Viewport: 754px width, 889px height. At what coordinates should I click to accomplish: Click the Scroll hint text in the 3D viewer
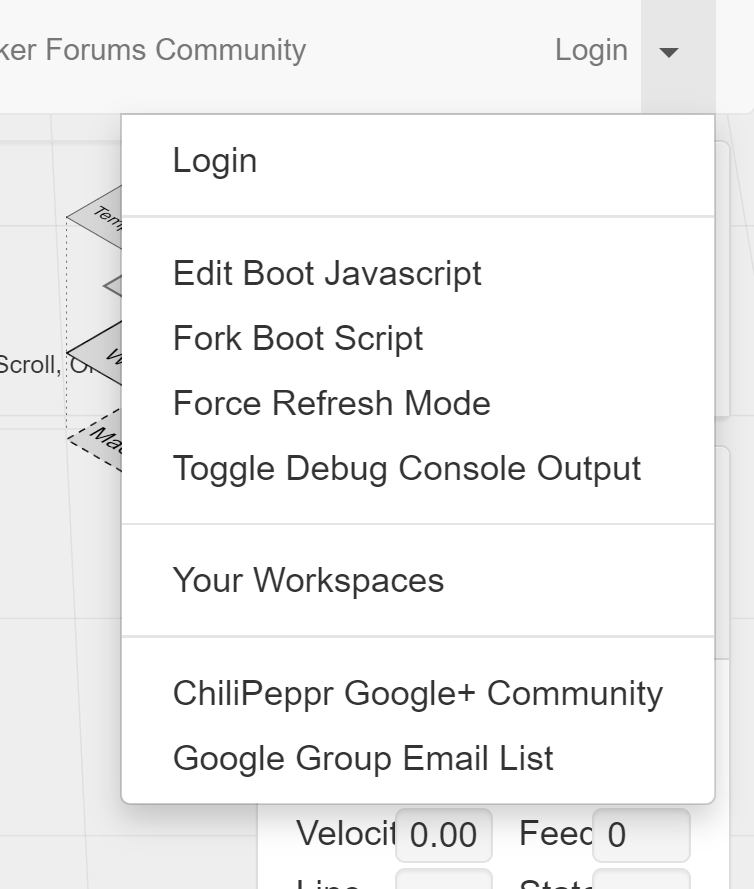coord(30,365)
